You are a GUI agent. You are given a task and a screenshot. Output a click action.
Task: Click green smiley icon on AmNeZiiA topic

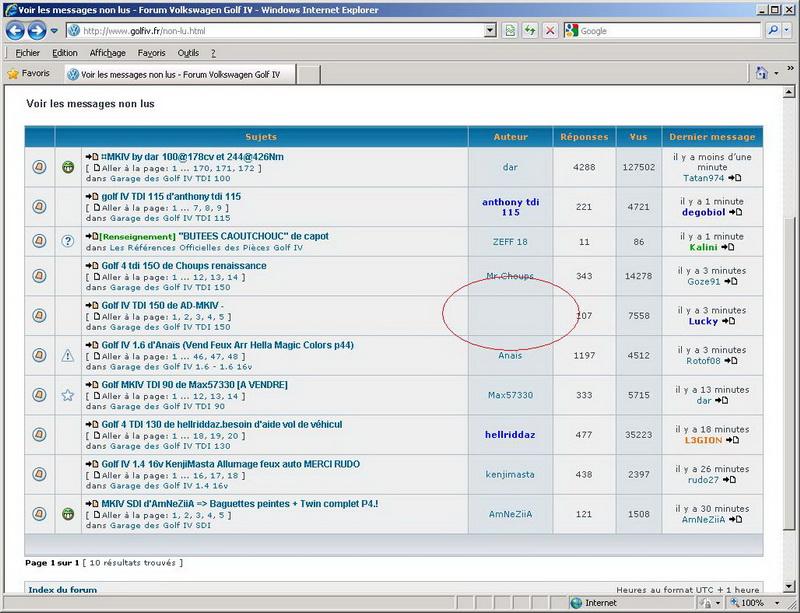(68, 513)
